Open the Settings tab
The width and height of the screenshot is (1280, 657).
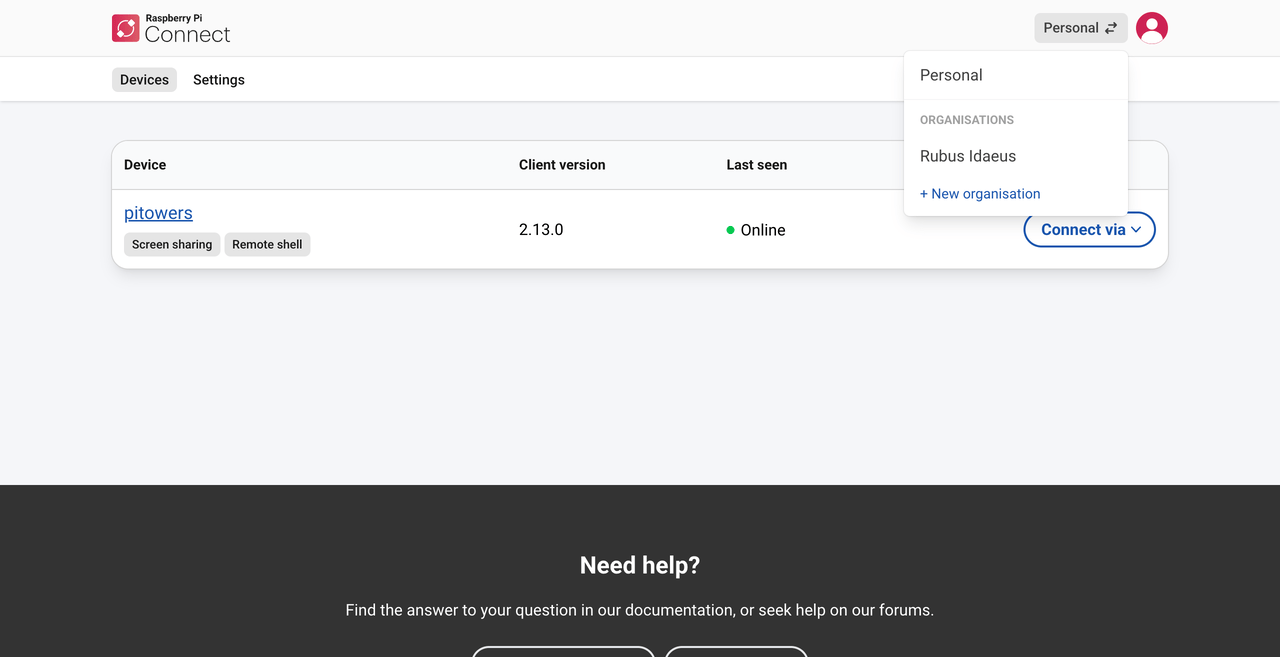point(219,80)
